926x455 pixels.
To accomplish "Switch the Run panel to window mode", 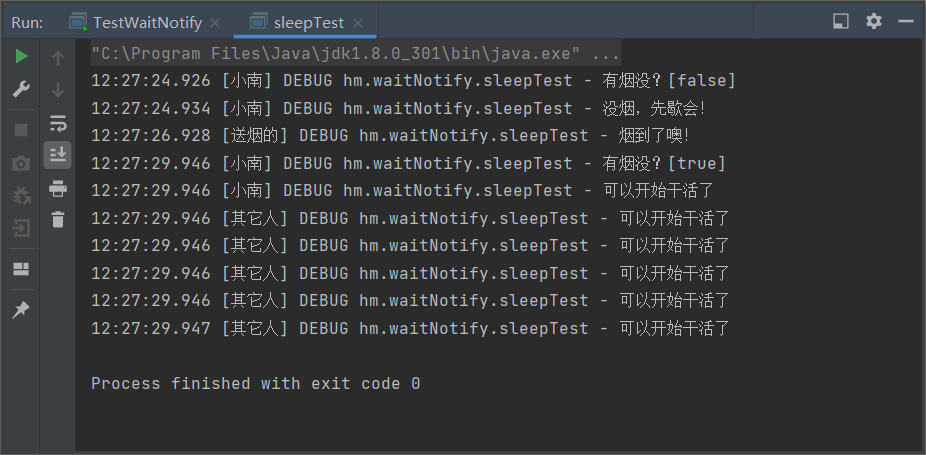I will click(x=841, y=21).
